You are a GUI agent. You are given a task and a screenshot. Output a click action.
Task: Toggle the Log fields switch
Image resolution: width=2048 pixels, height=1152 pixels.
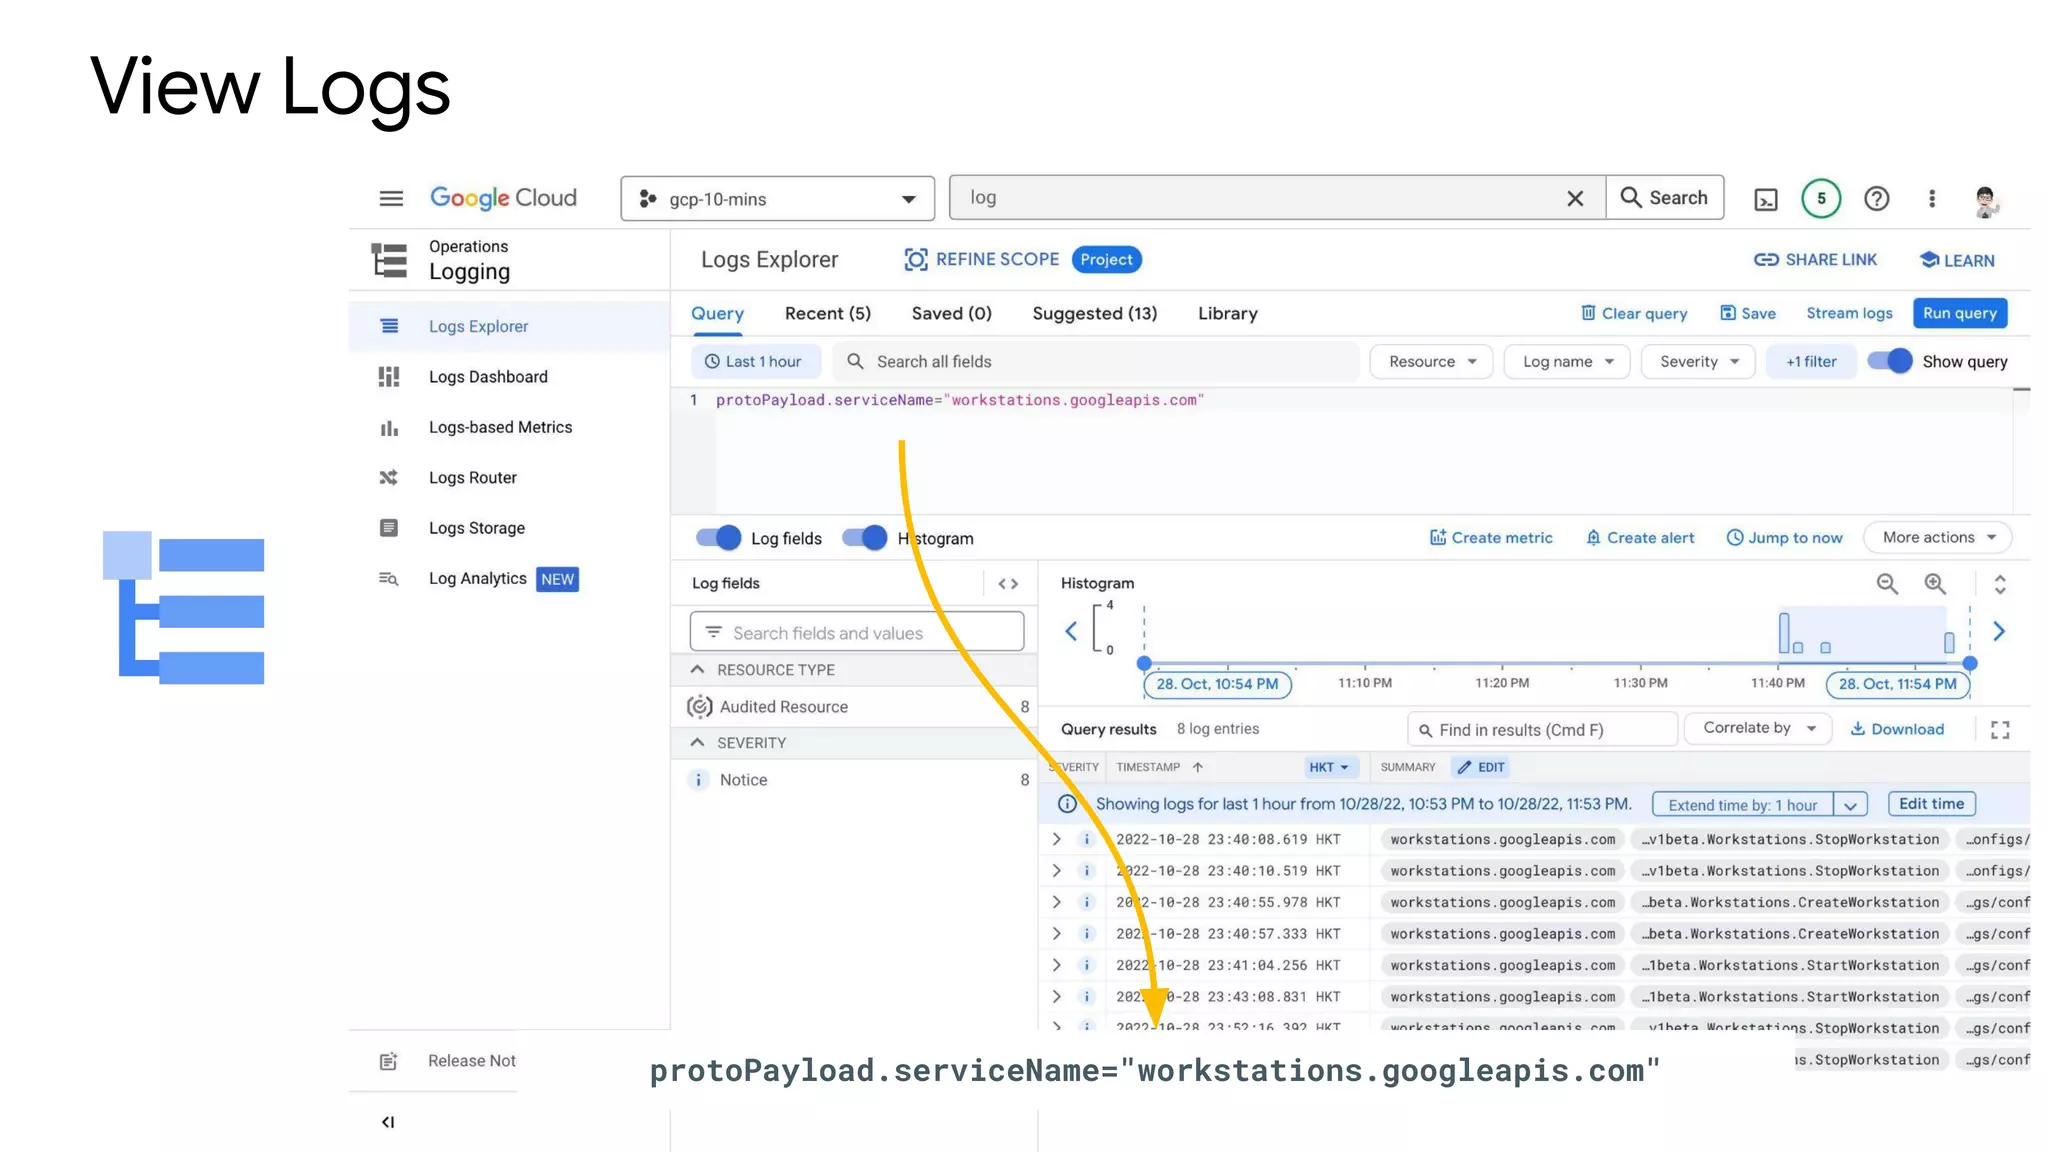[x=719, y=538]
